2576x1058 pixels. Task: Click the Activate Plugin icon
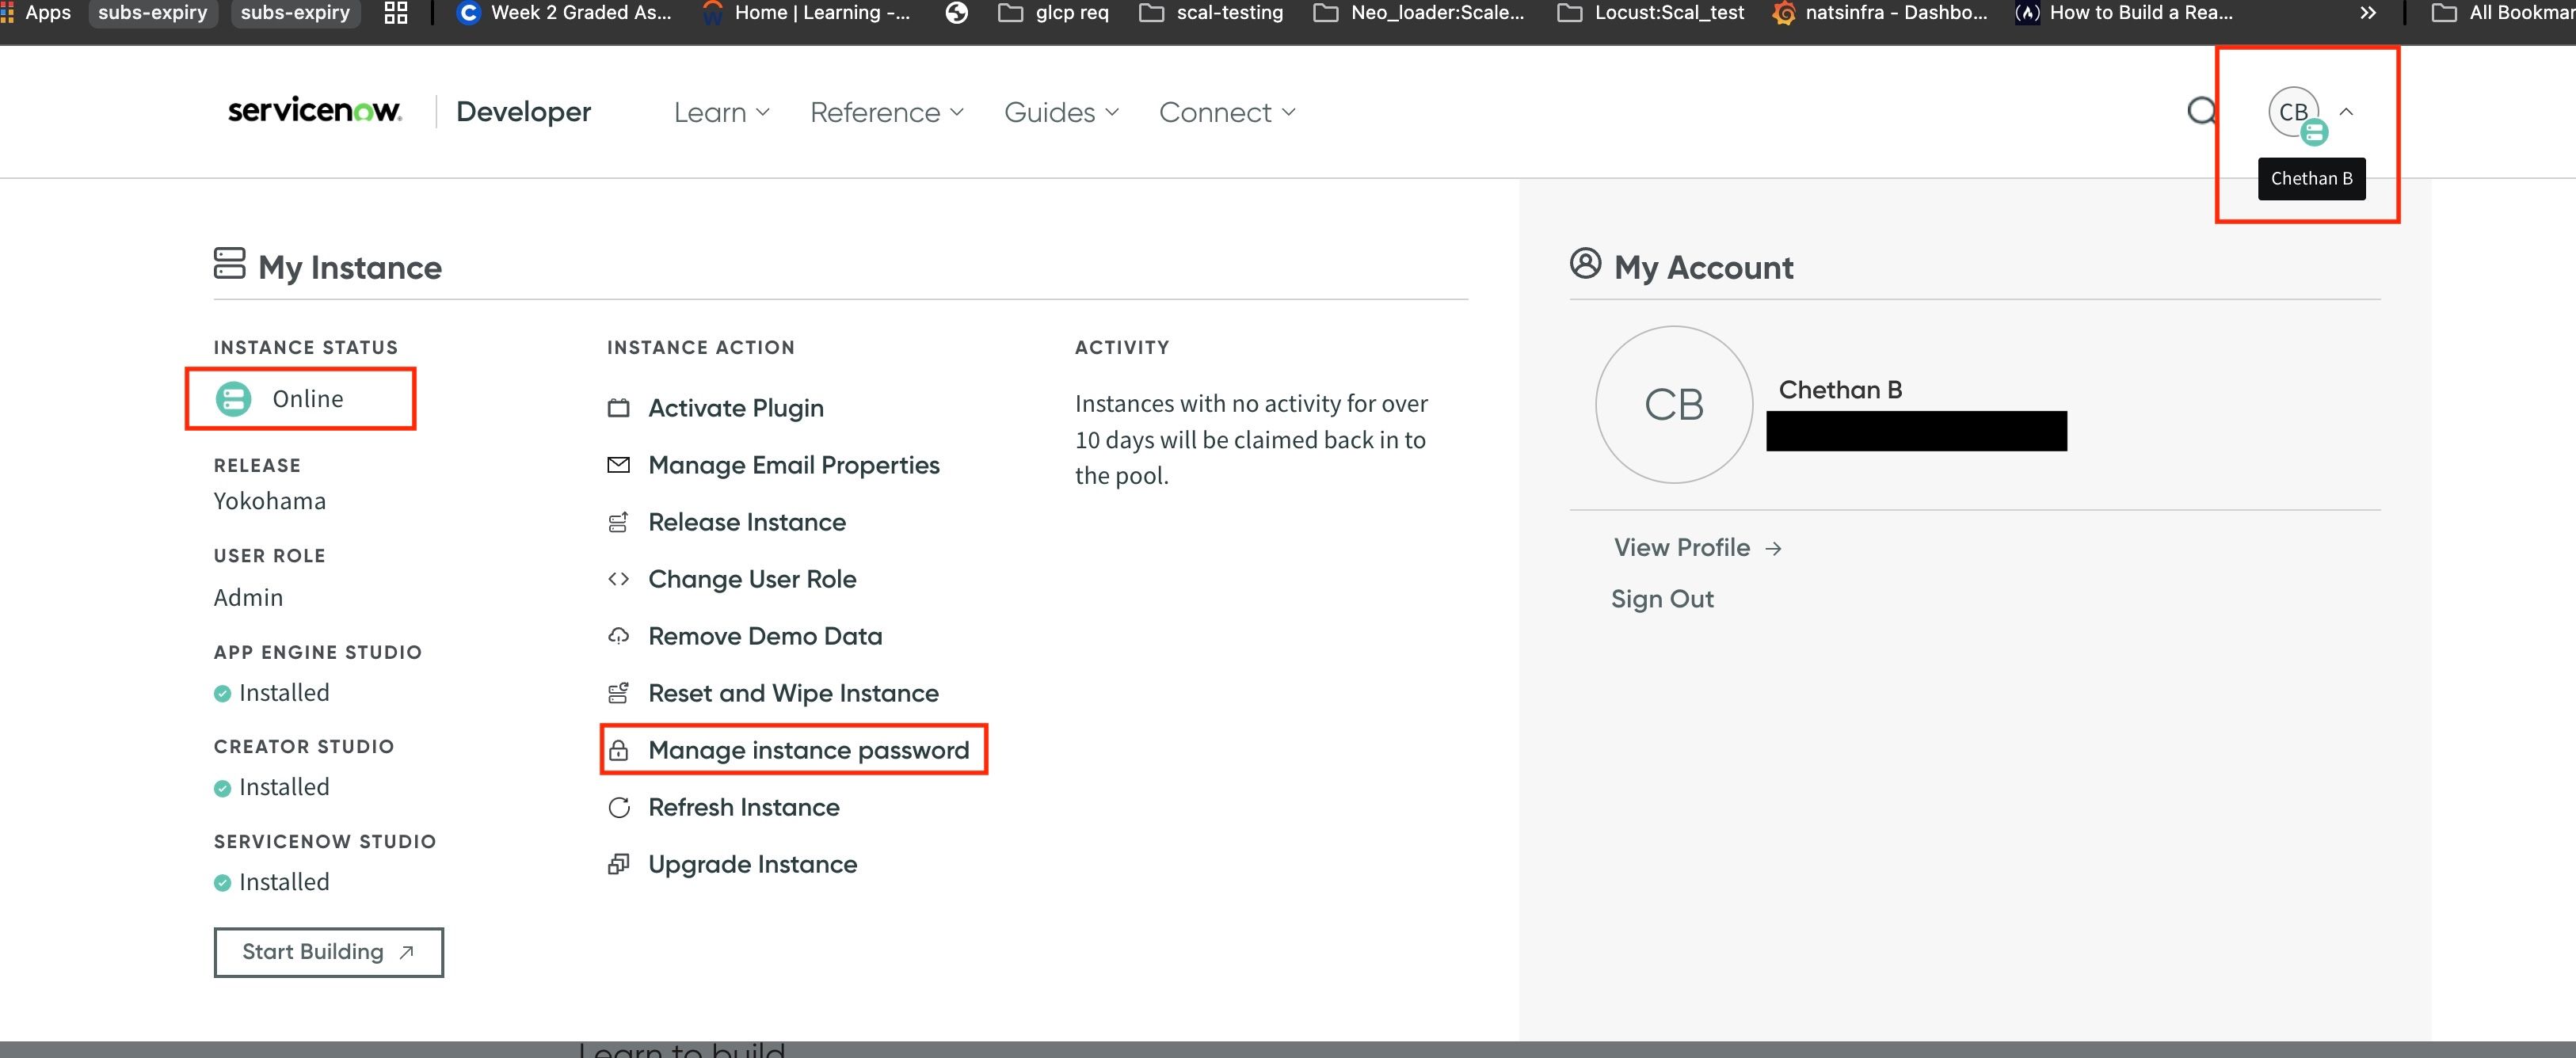pyautogui.click(x=619, y=408)
